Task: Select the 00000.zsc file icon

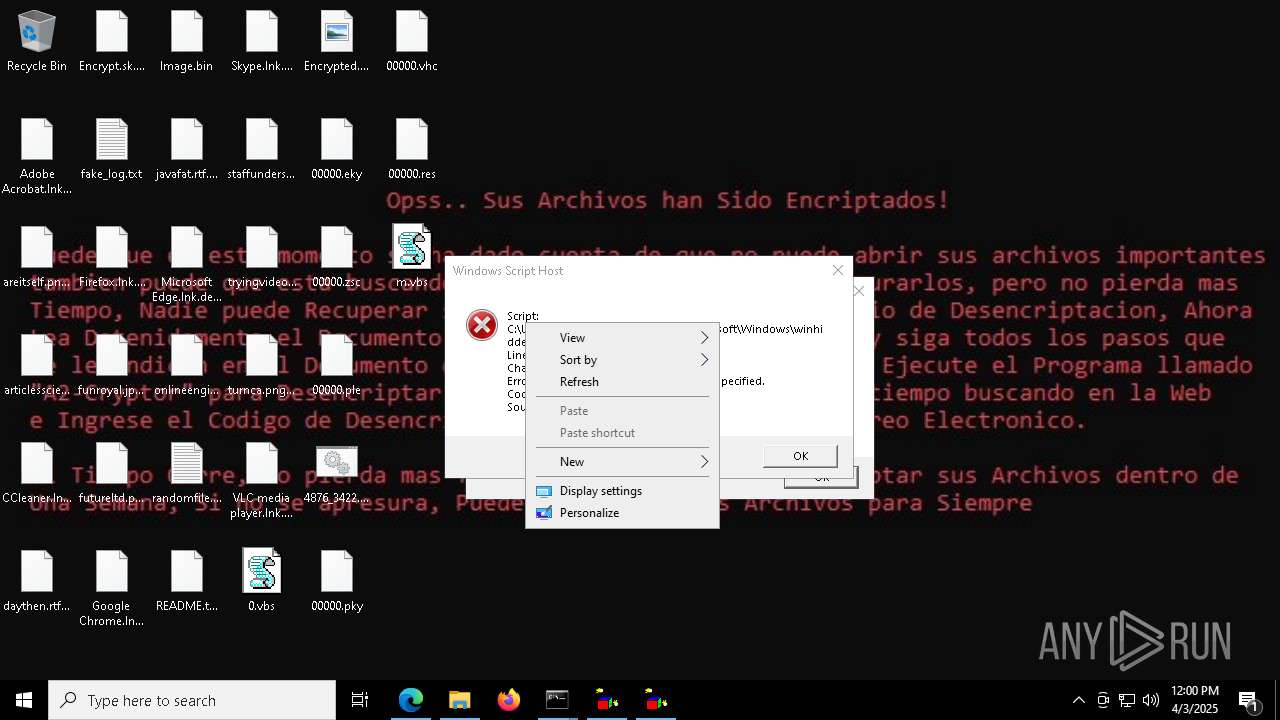Action: [x=337, y=258]
